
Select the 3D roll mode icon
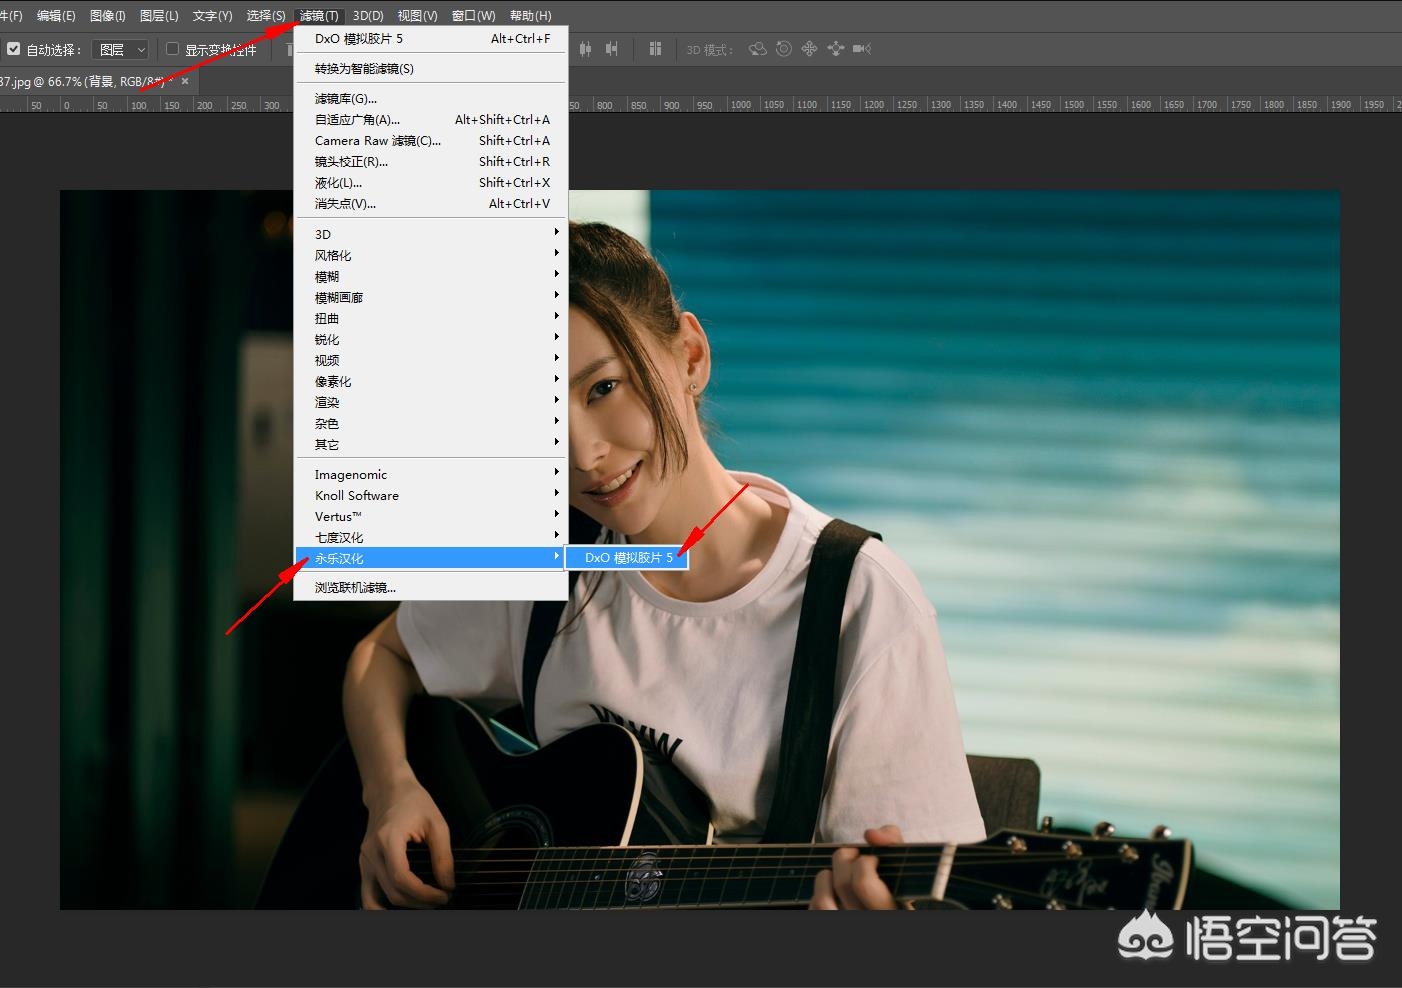tap(784, 49)
